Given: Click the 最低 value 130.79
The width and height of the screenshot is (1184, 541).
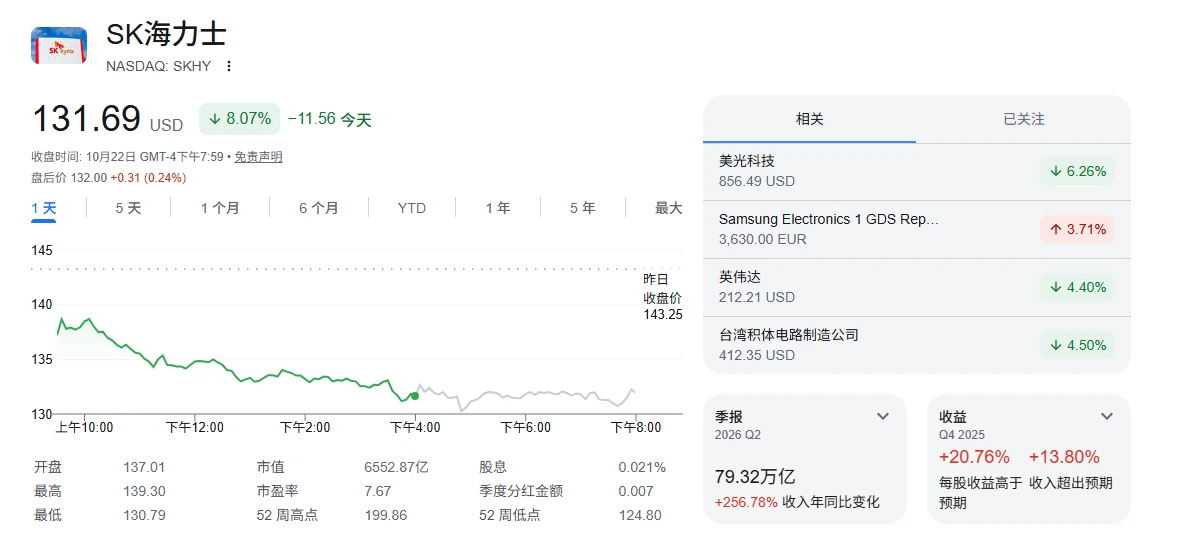Looking at the screenshot, I should point(143,516).
